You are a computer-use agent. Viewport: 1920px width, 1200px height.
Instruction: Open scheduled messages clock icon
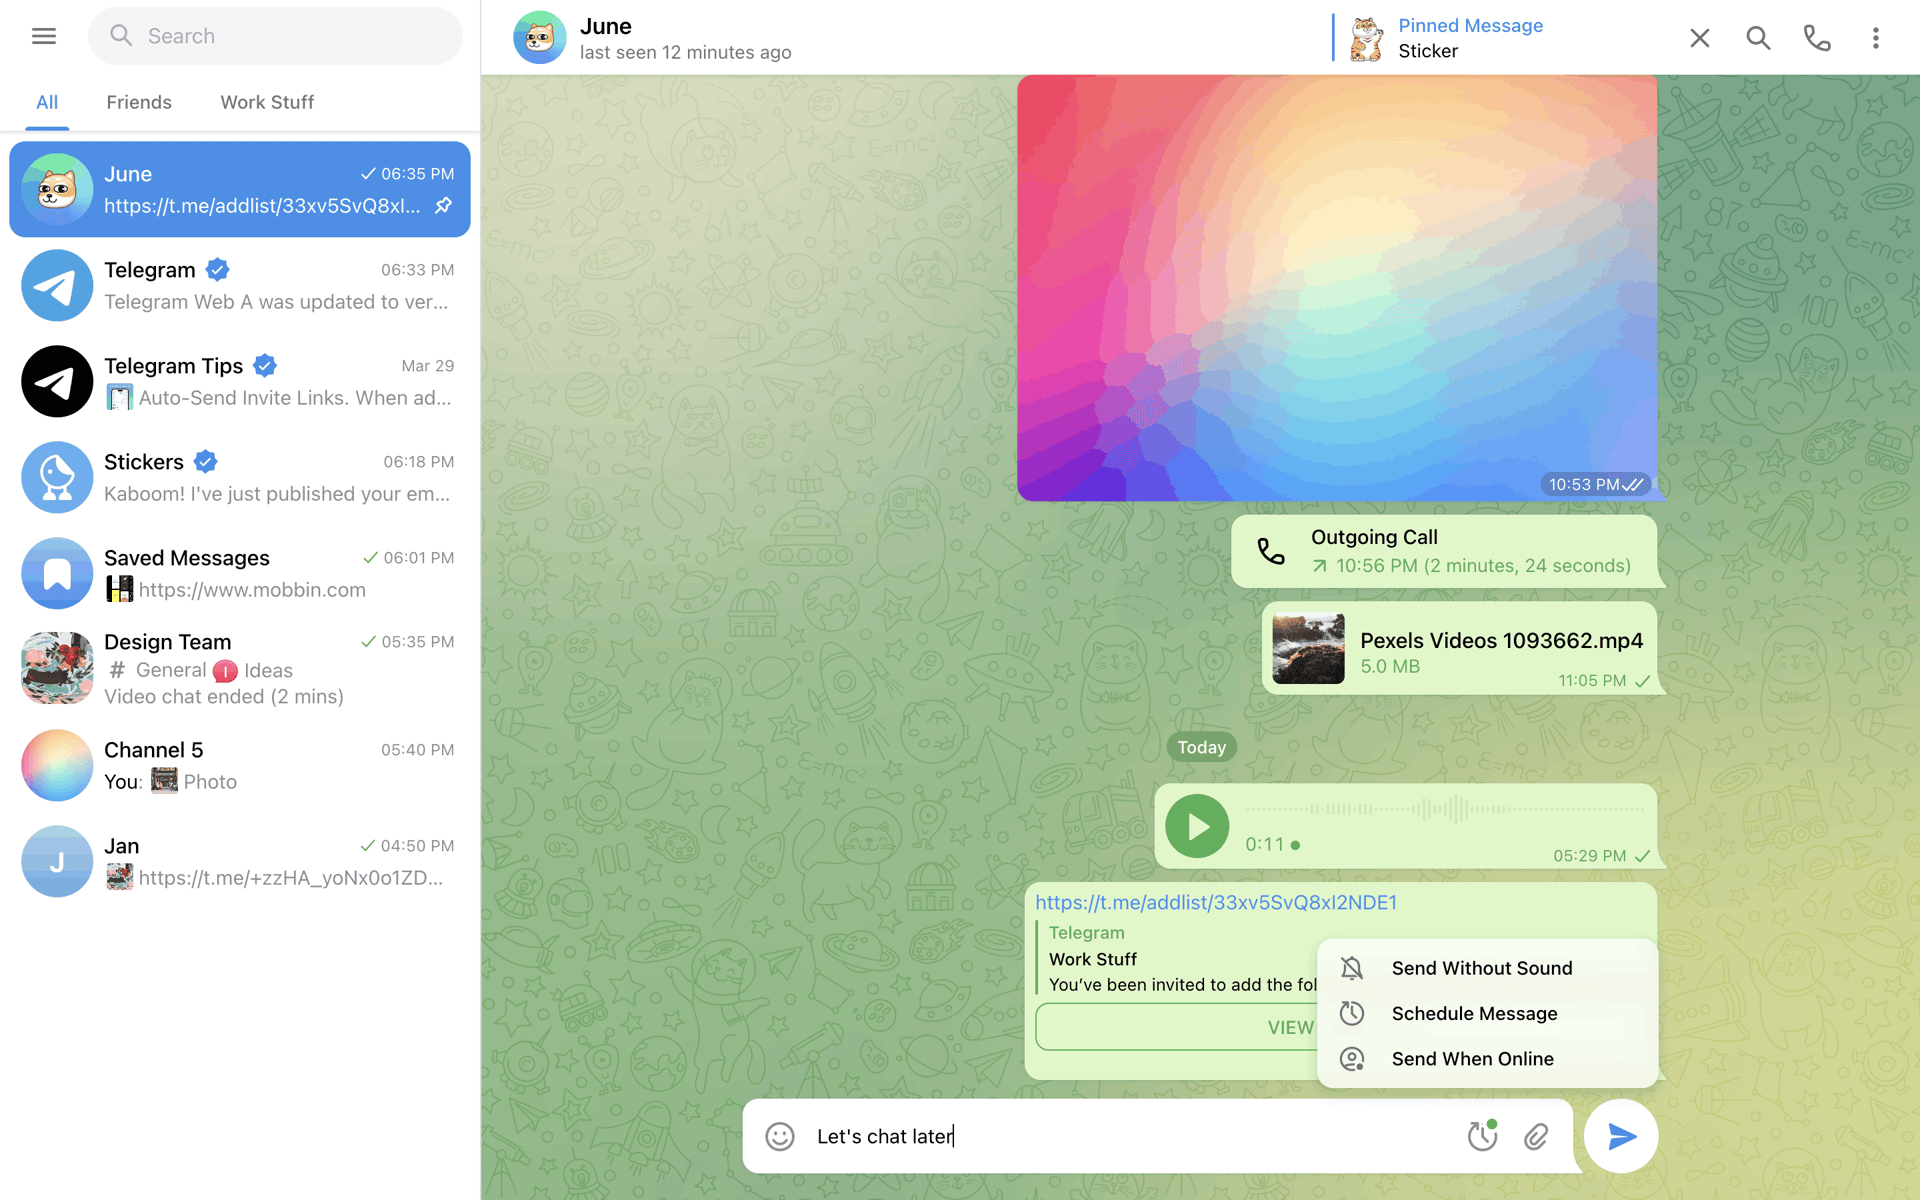tap(1482, 1136)
